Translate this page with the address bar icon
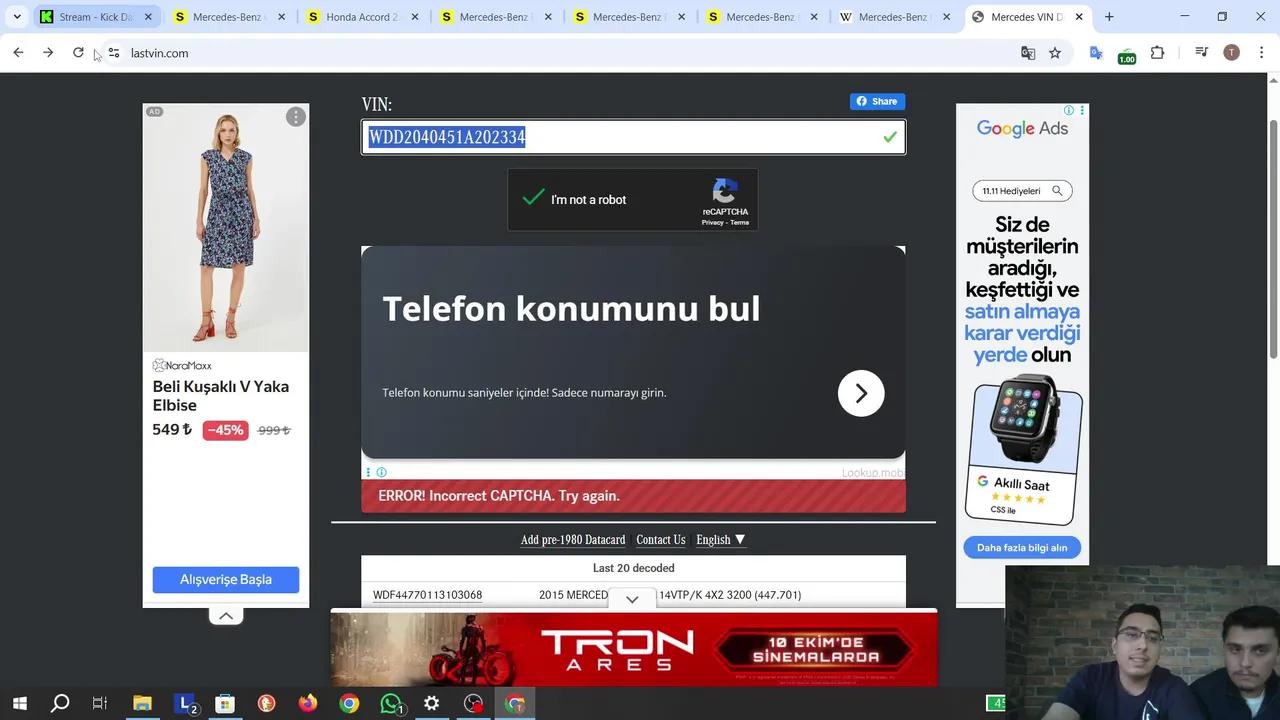Viewport: 1280px width, 720px height. tap(1028, 53)
